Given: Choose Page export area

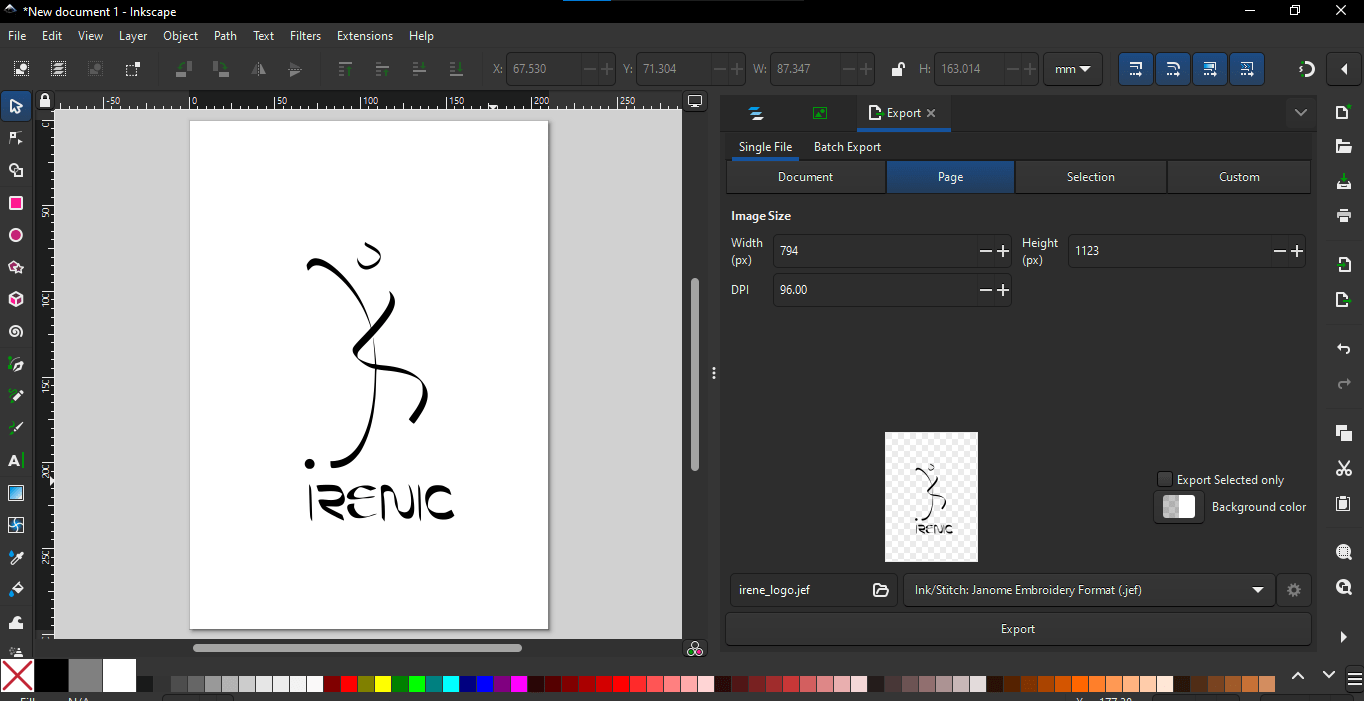Looking at the screenshot, I should click(950, 177).
